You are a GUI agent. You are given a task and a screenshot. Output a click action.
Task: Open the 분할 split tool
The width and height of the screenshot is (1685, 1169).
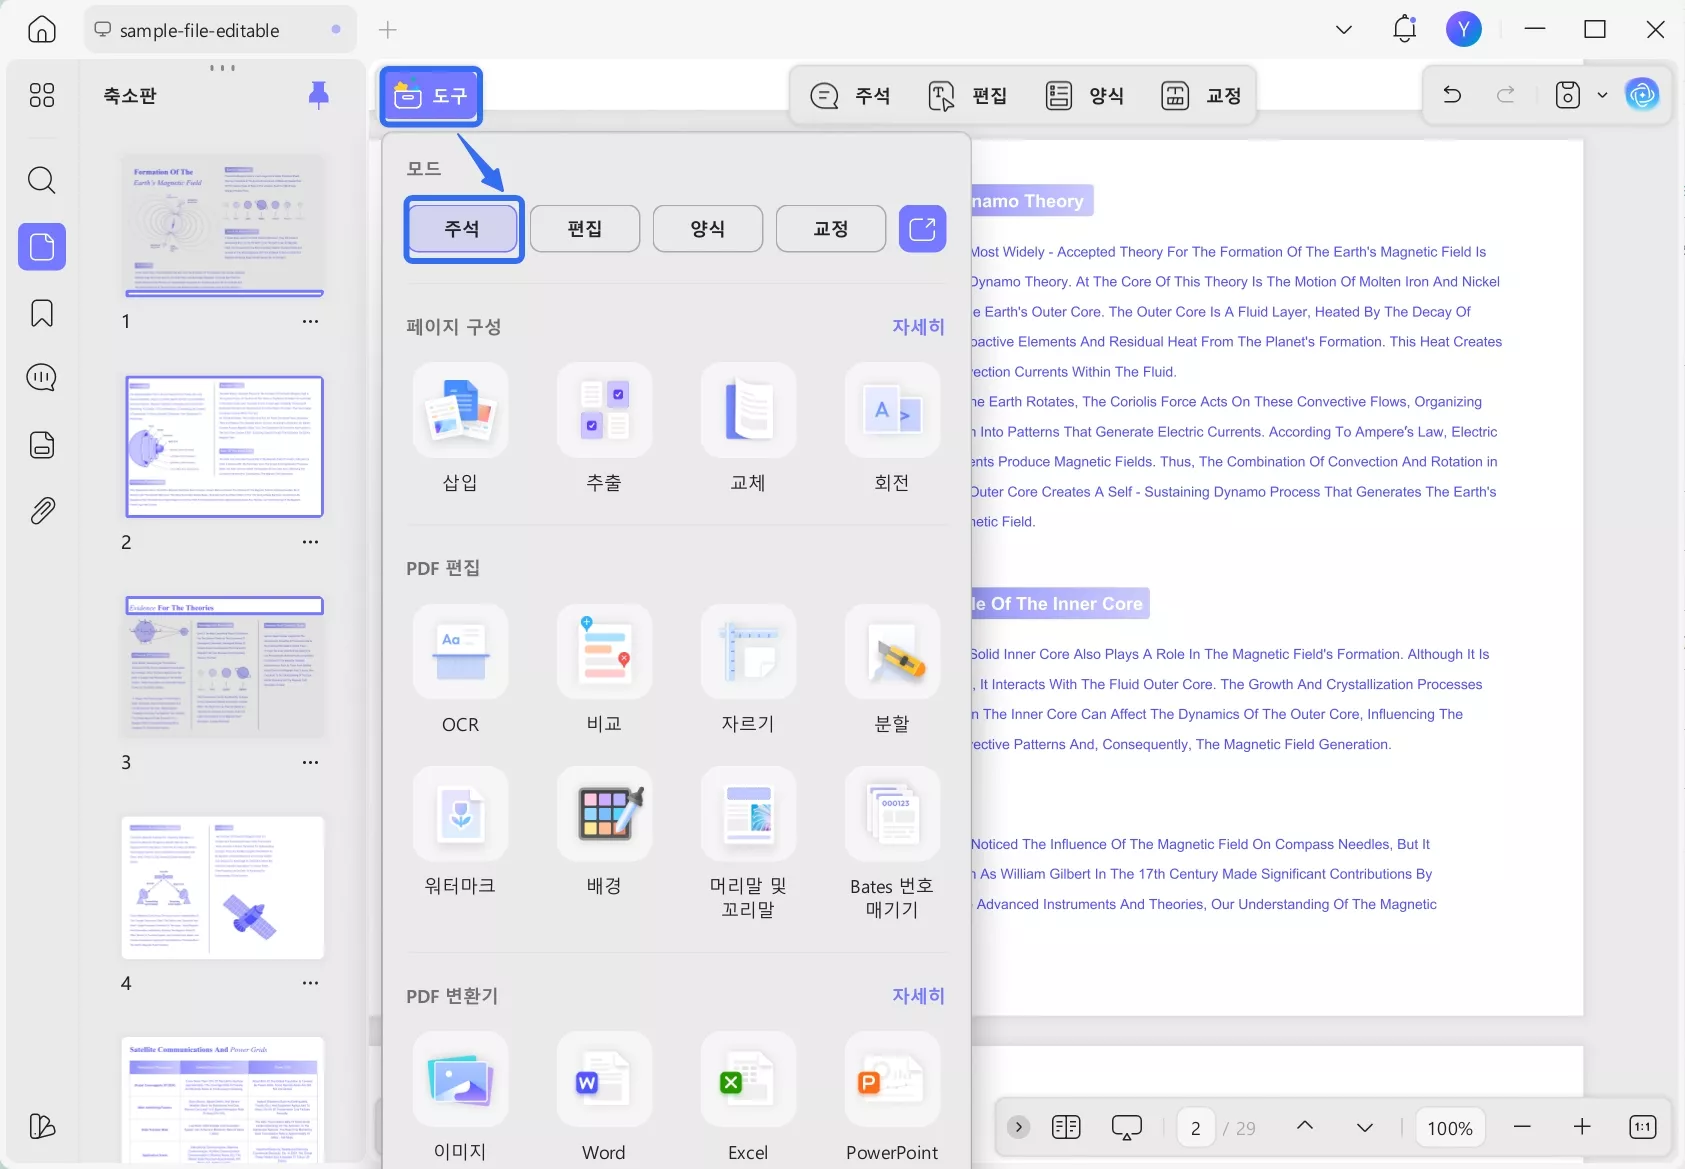[892, 670]
